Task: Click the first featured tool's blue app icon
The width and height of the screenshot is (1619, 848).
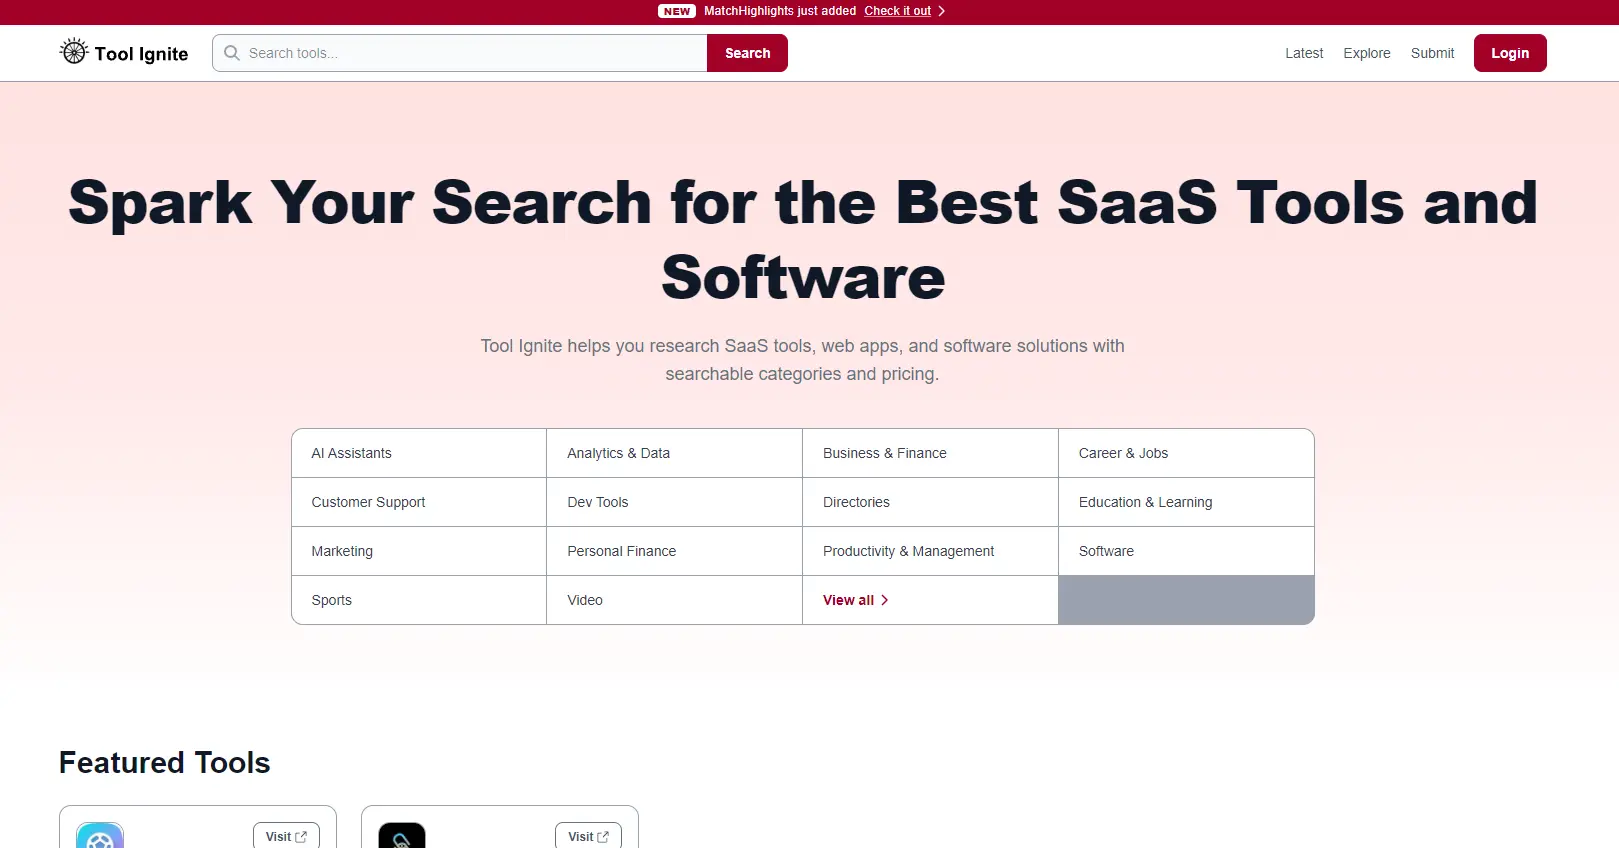Action: click(x=100, y=836)
